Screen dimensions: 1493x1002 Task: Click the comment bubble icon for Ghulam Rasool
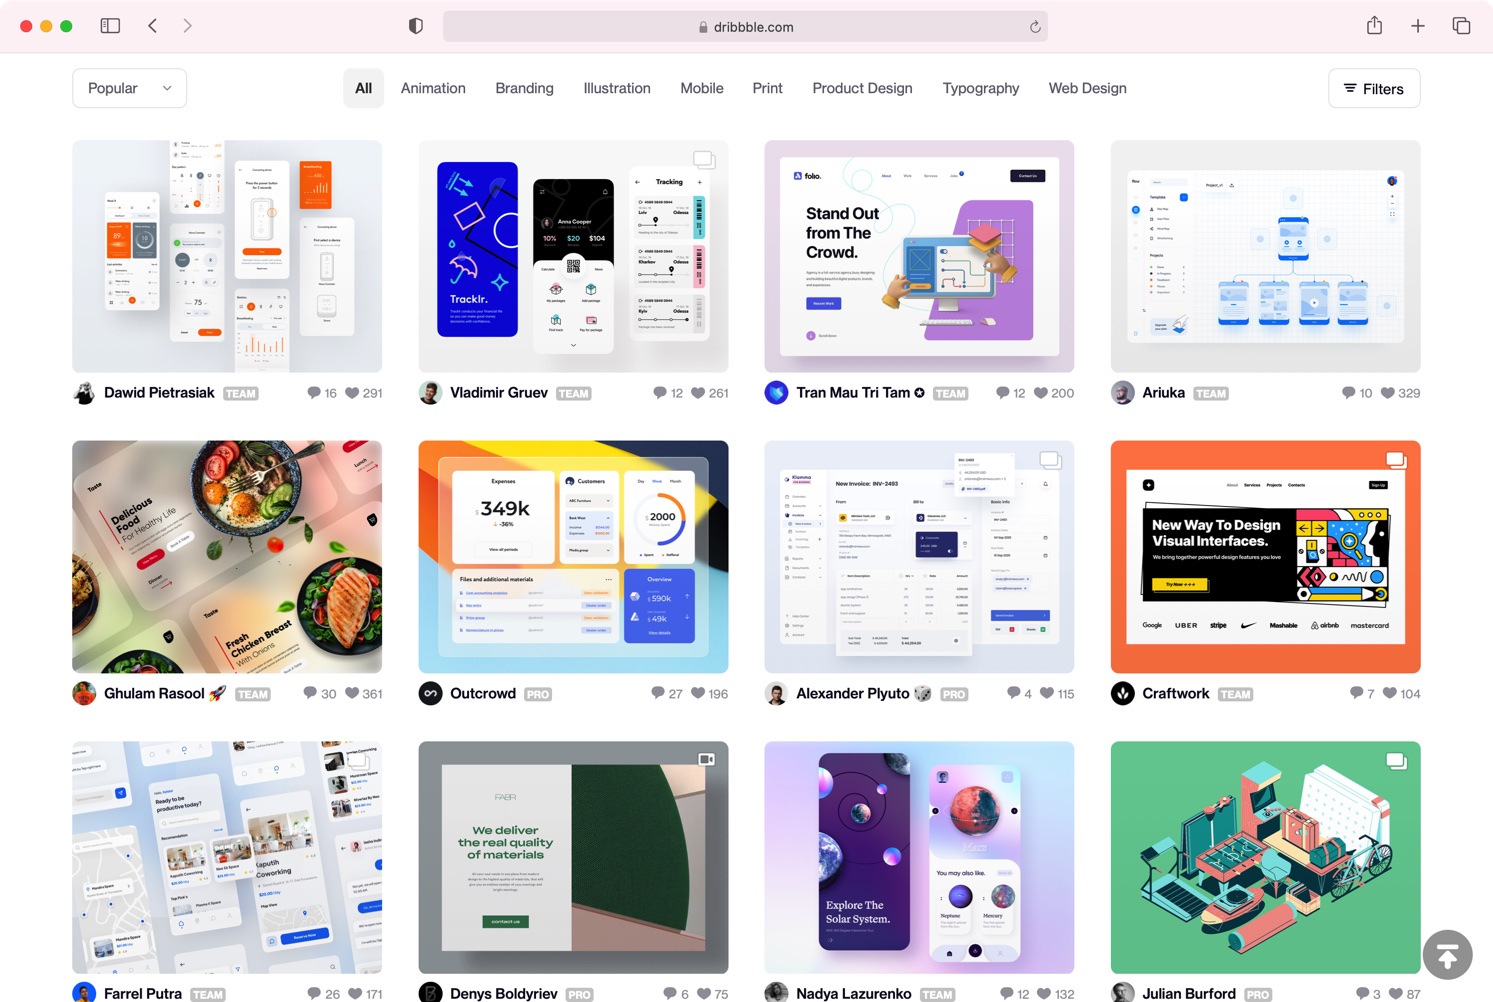click(x=310, y=693)
